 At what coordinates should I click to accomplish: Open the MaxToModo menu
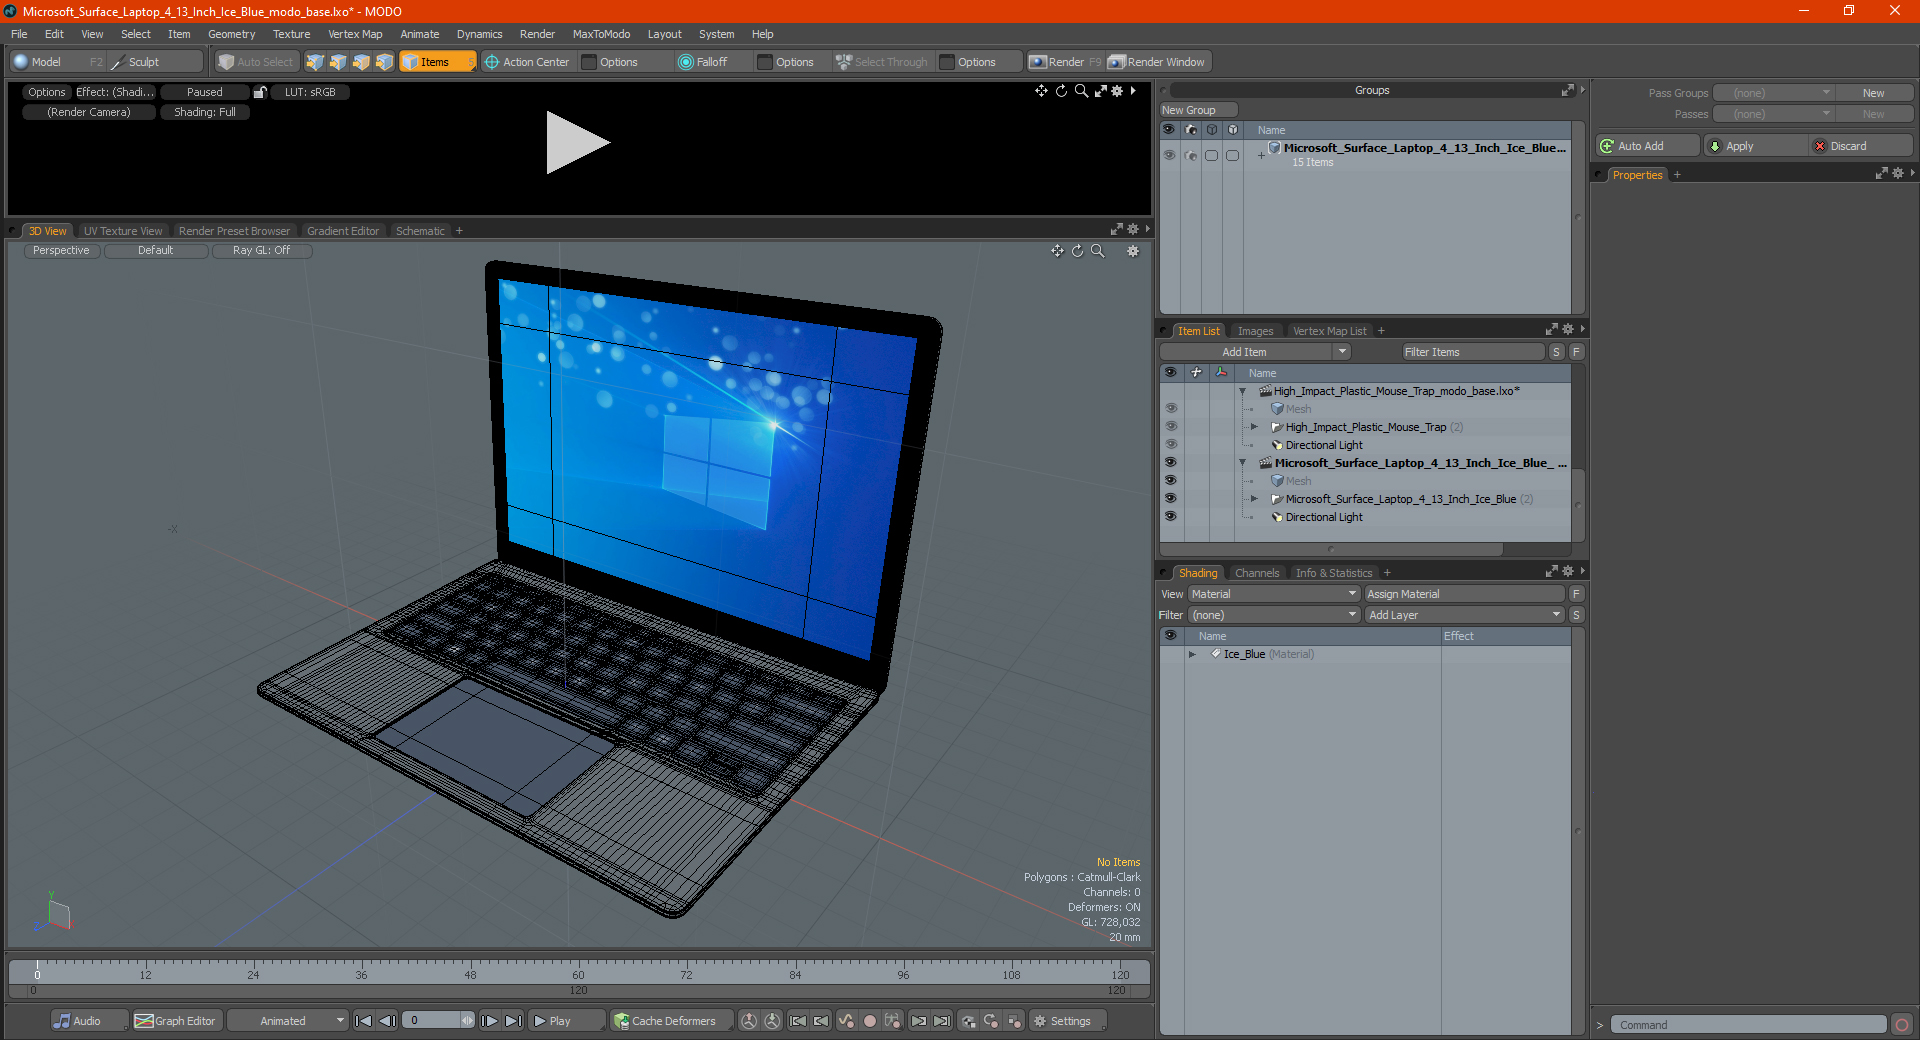[601, 34]
